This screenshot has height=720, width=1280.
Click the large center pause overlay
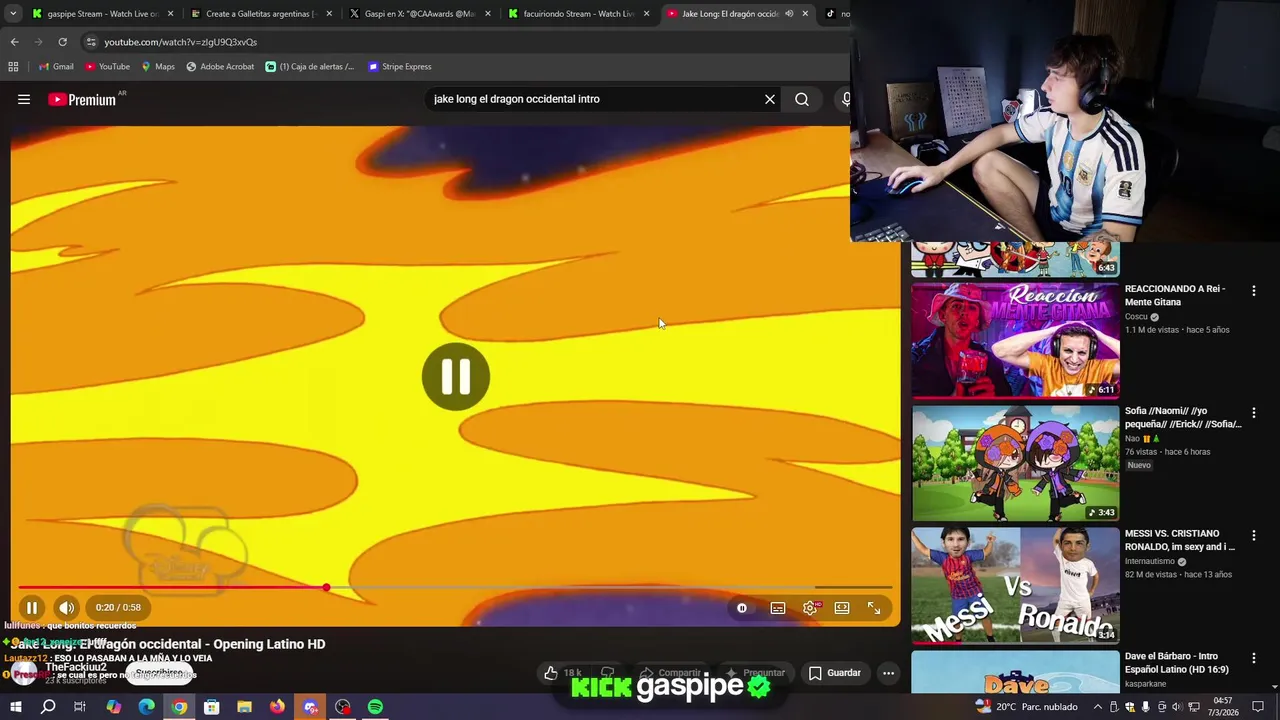pyautogui.click(x=456, y=377)
